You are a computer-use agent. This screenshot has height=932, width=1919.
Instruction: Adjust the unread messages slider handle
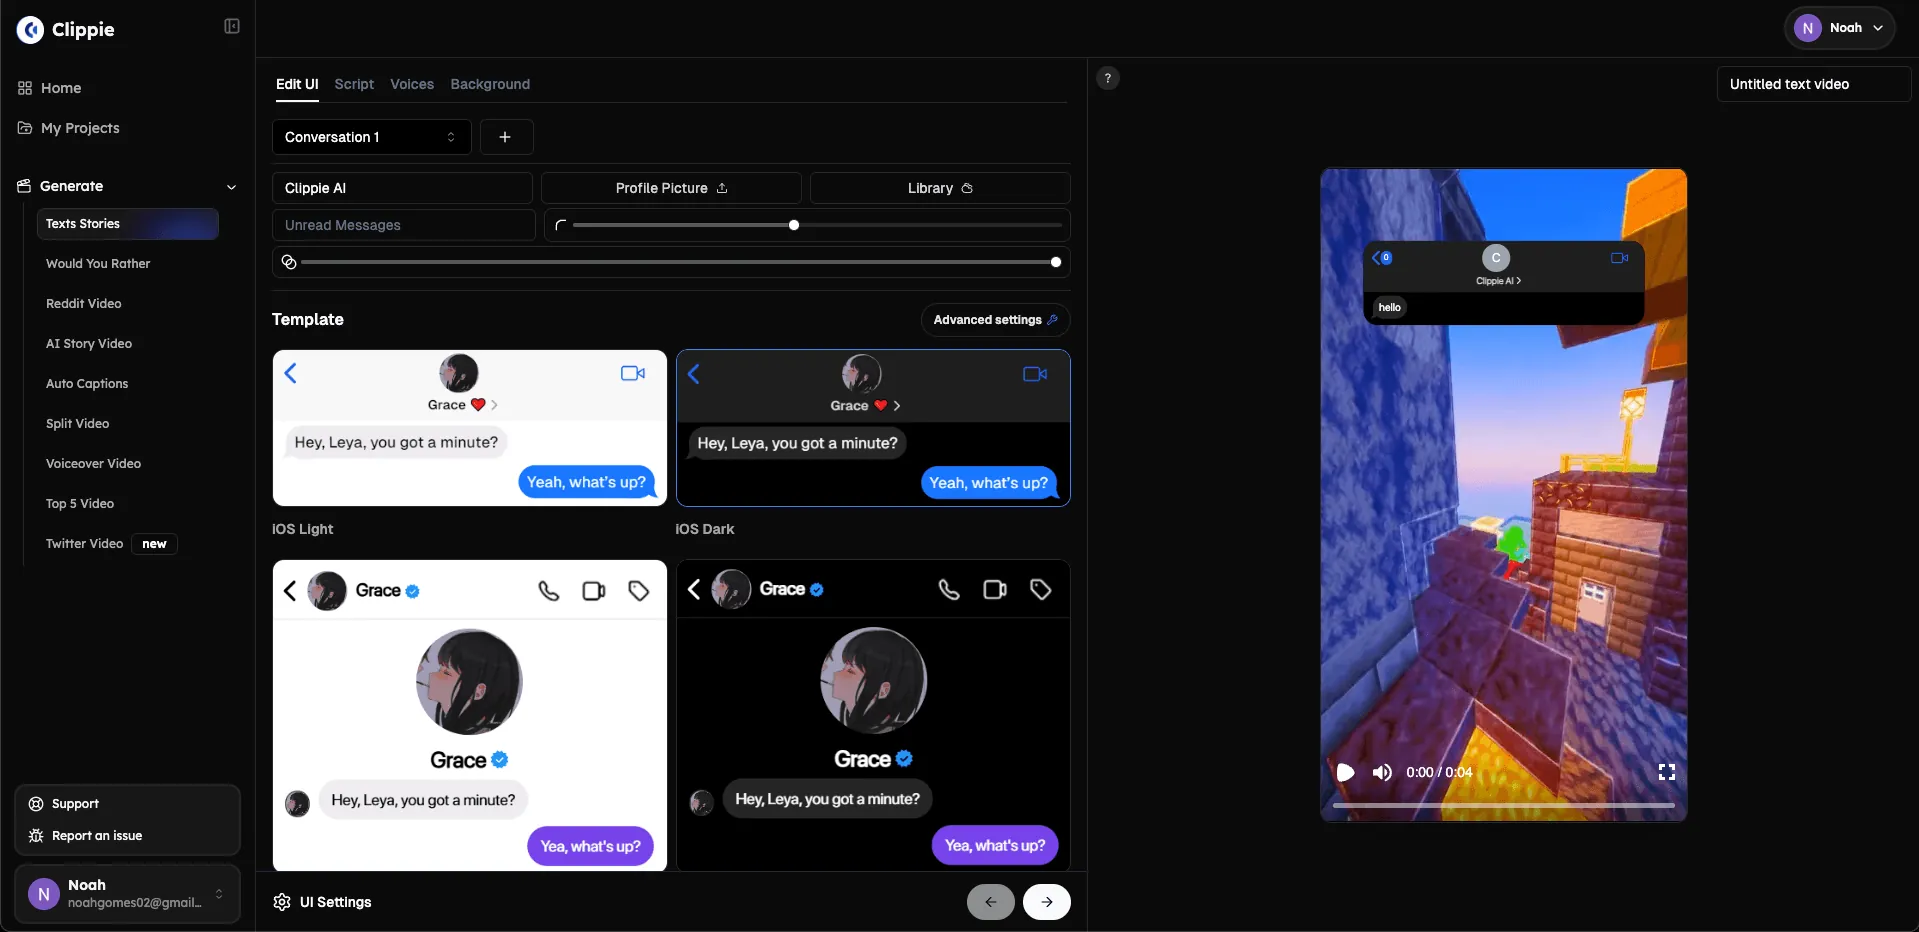tap(793, 225)
